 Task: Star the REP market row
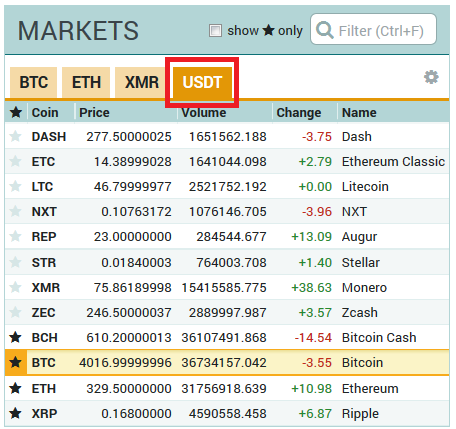pos(15,237)
